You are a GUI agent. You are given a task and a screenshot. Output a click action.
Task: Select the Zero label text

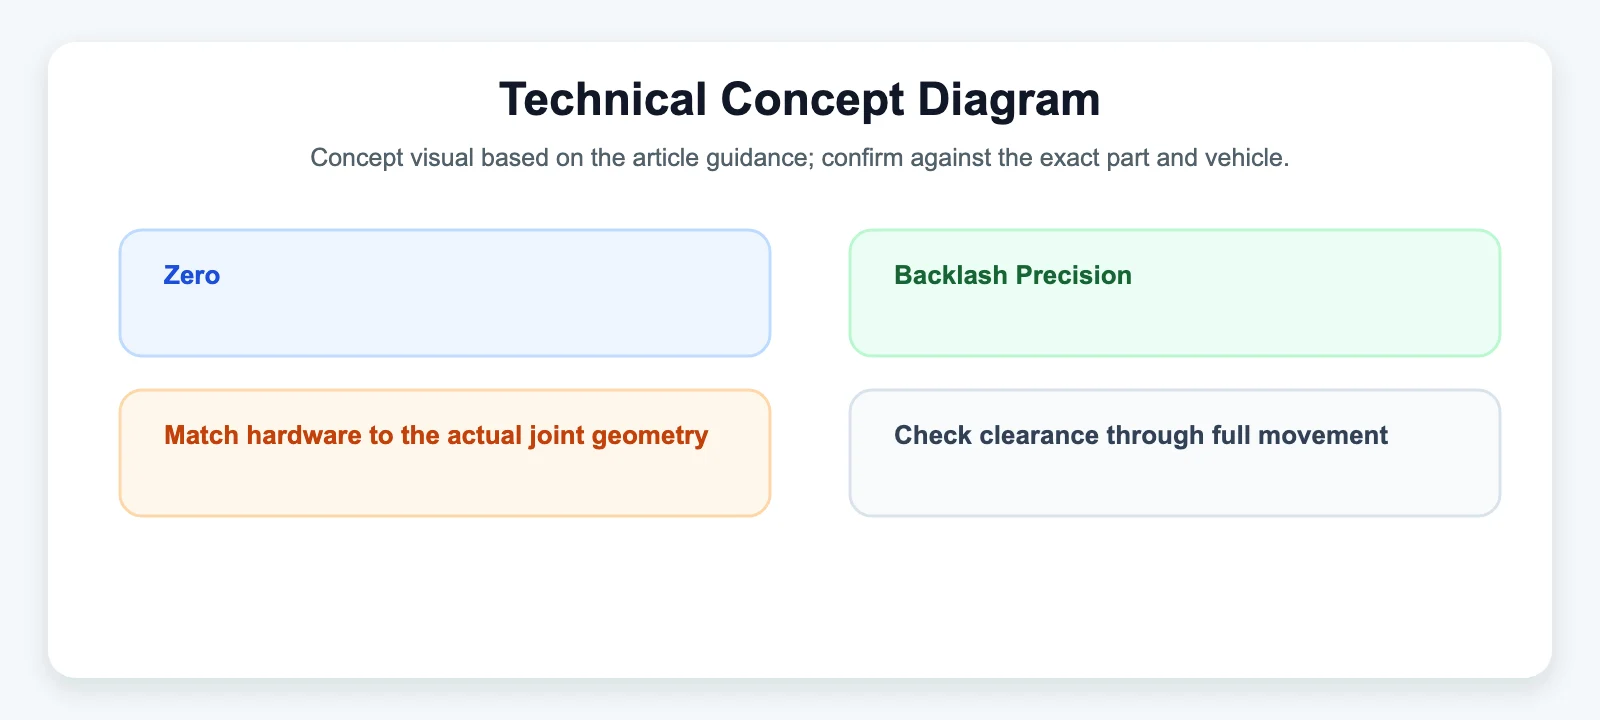coord(192,275)
